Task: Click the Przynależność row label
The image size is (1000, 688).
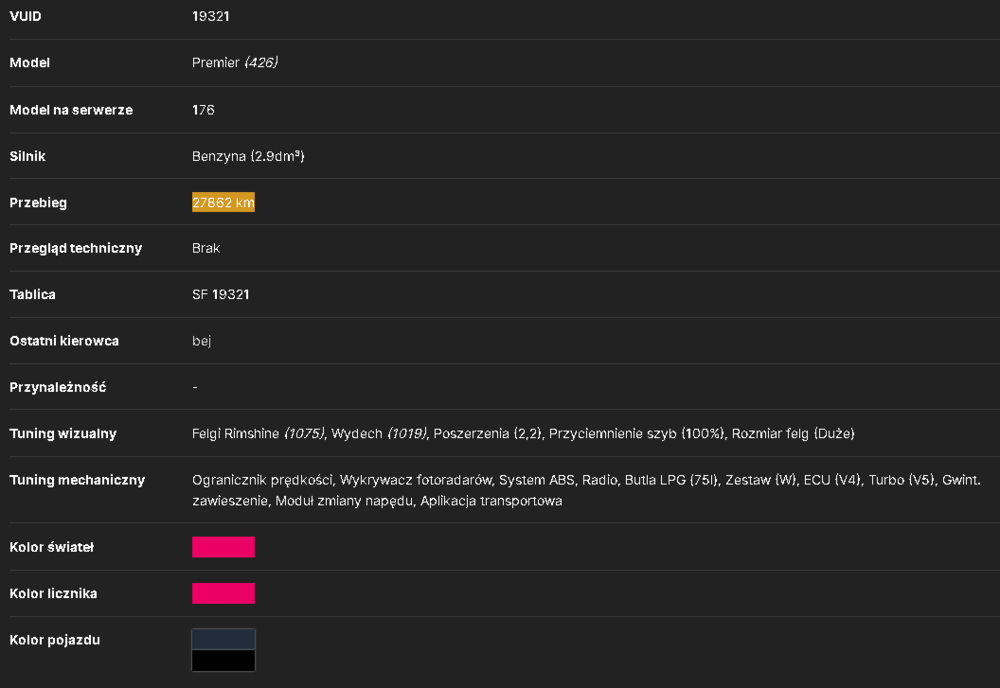Action: pos(58,387)
